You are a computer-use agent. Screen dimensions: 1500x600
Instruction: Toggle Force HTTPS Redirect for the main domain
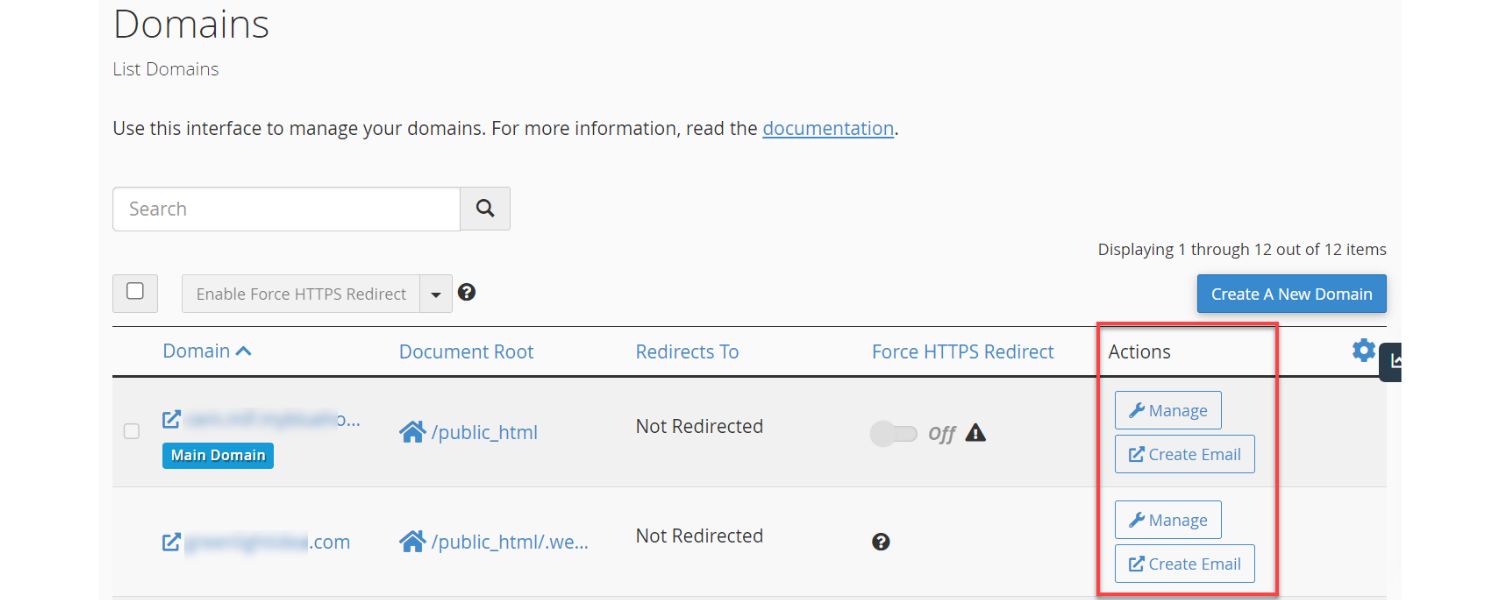point(895,433)
